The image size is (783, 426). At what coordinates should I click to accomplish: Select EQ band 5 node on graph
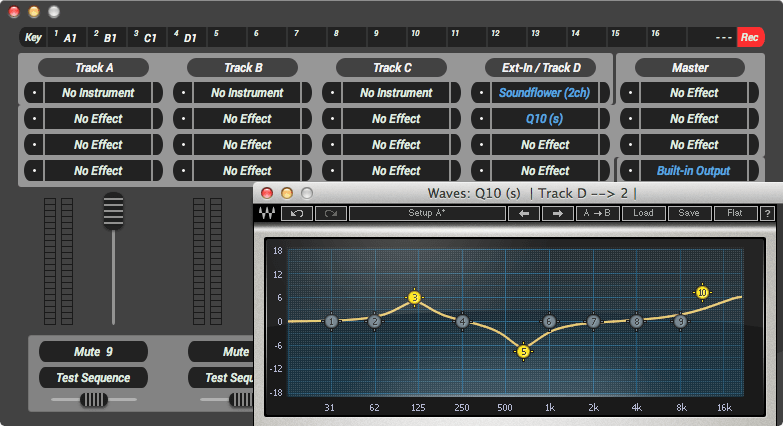click(x=523, y=351)
